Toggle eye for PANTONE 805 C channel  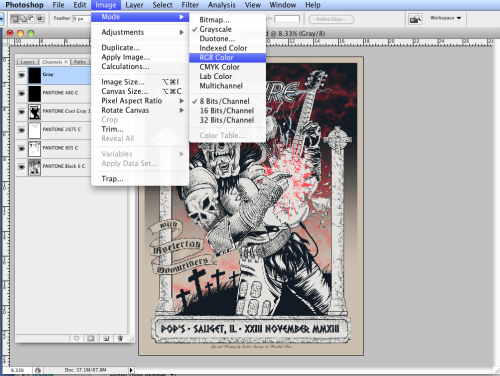(x=22, y=149)
